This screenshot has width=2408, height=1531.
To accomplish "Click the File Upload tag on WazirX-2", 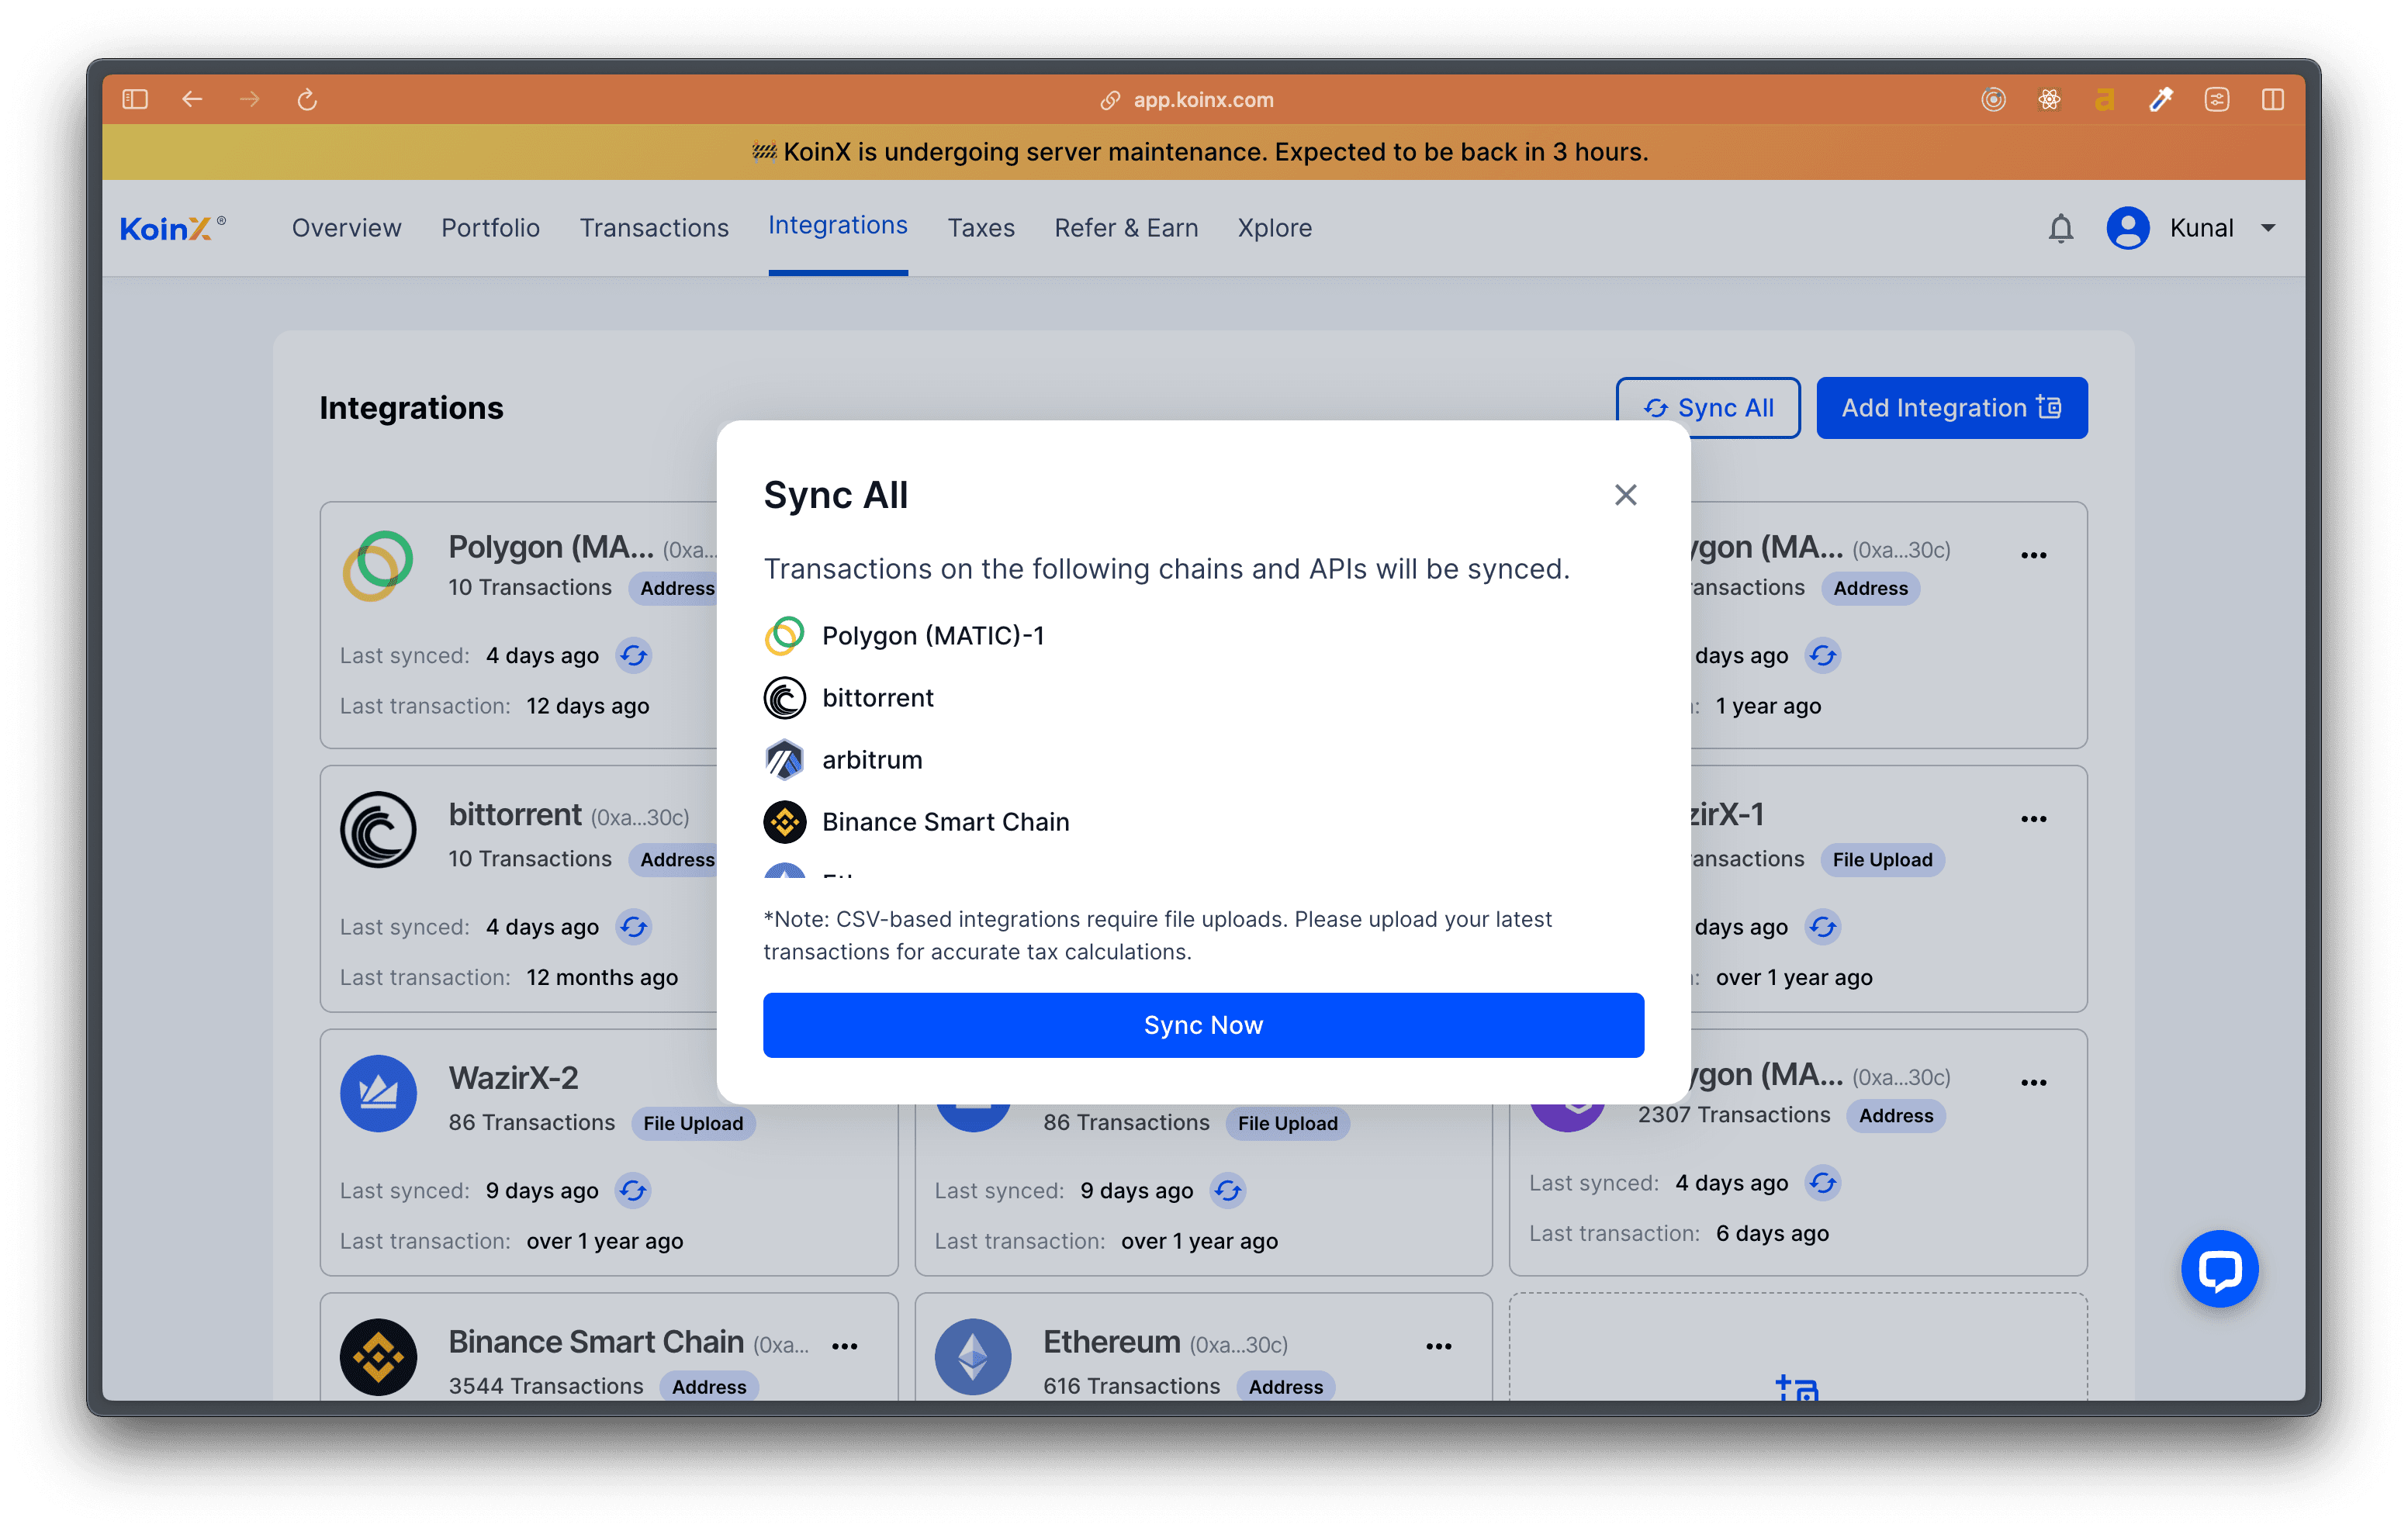I will pyautogui.click(x=692, y=1123).
